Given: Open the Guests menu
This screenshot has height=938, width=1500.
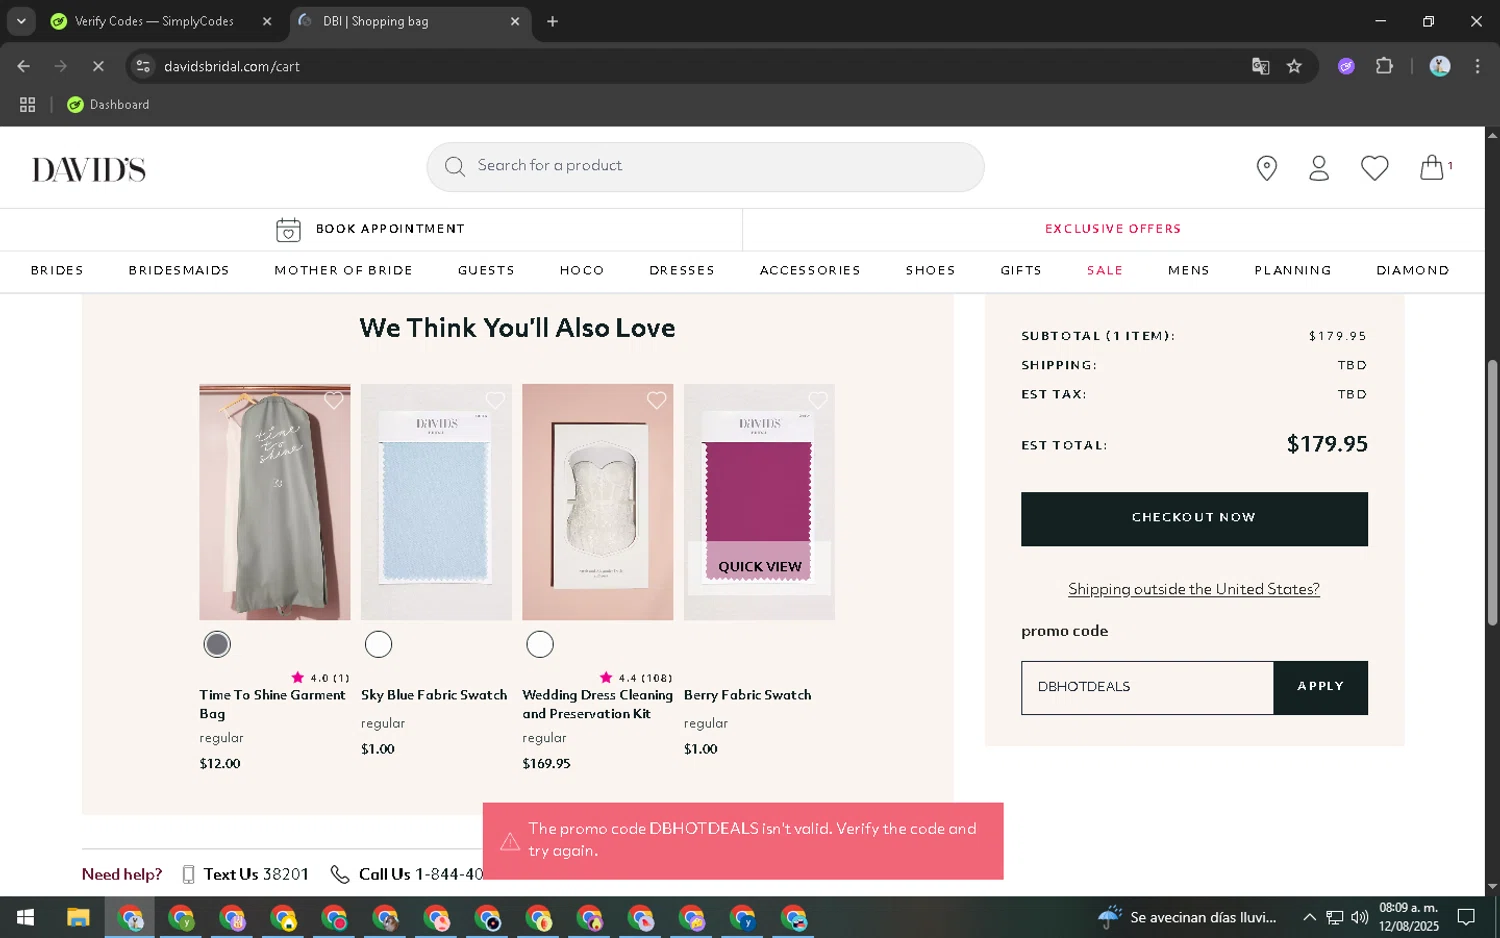Looking at the screenshot, I should click(x=486, y=271).
